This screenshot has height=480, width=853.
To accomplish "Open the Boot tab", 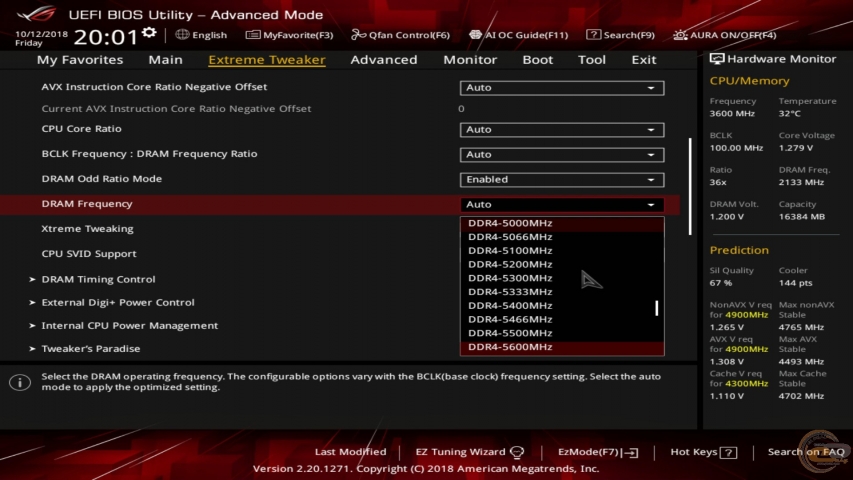I will (x=537, y=59).
